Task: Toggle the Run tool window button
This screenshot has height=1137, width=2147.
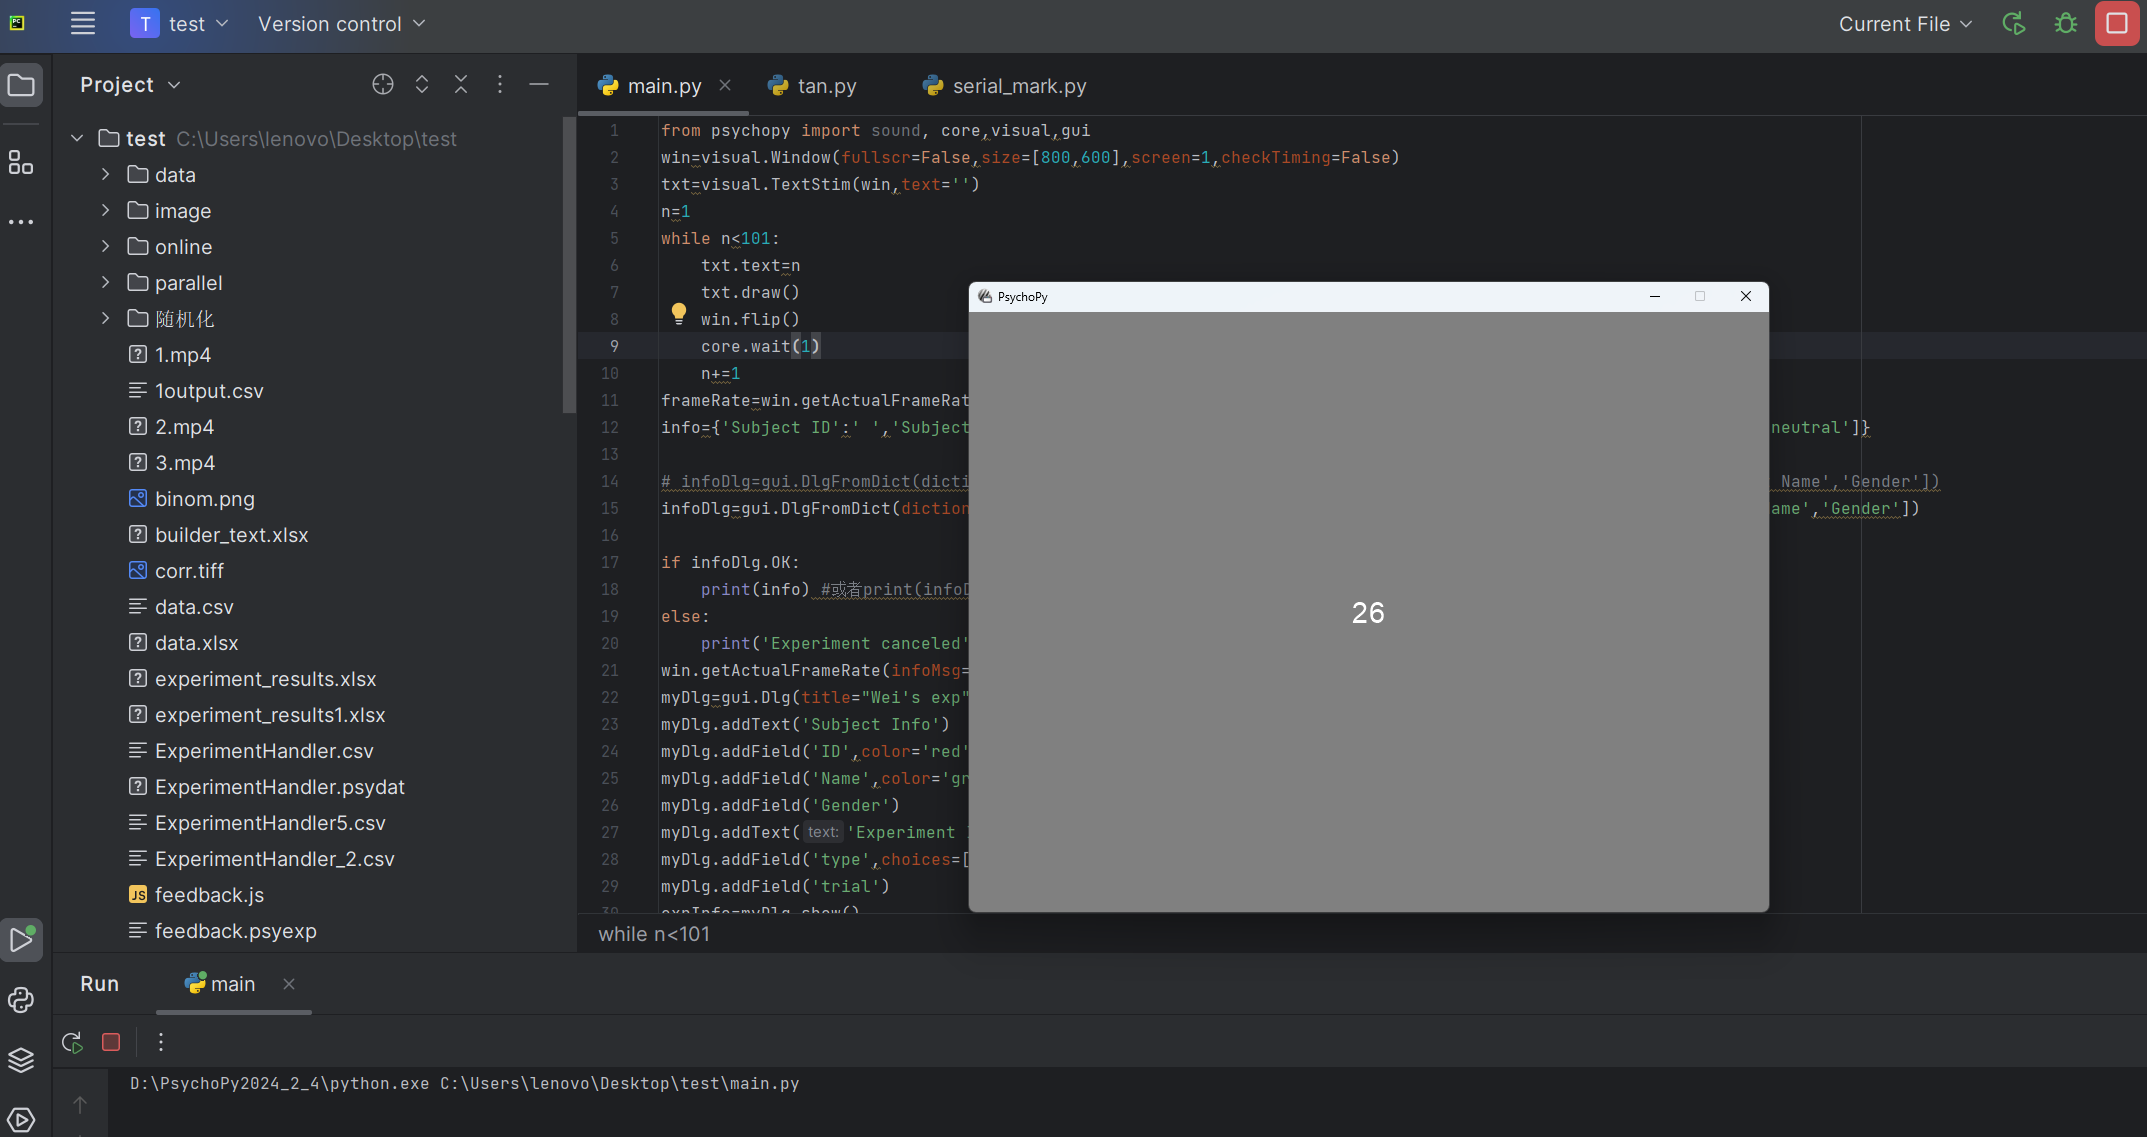Action: coord(21,939)
